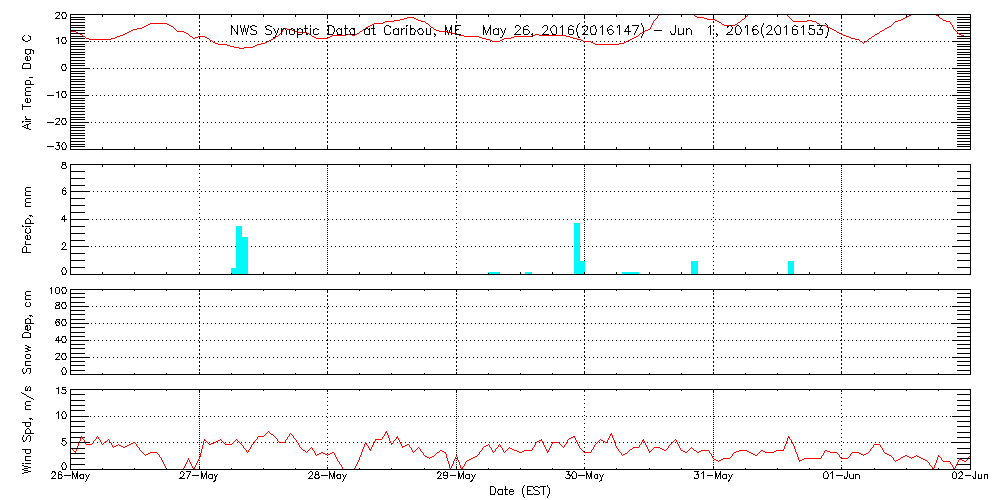Click the 31-May date label
The image size is (1000, 500).
(712, 477)
